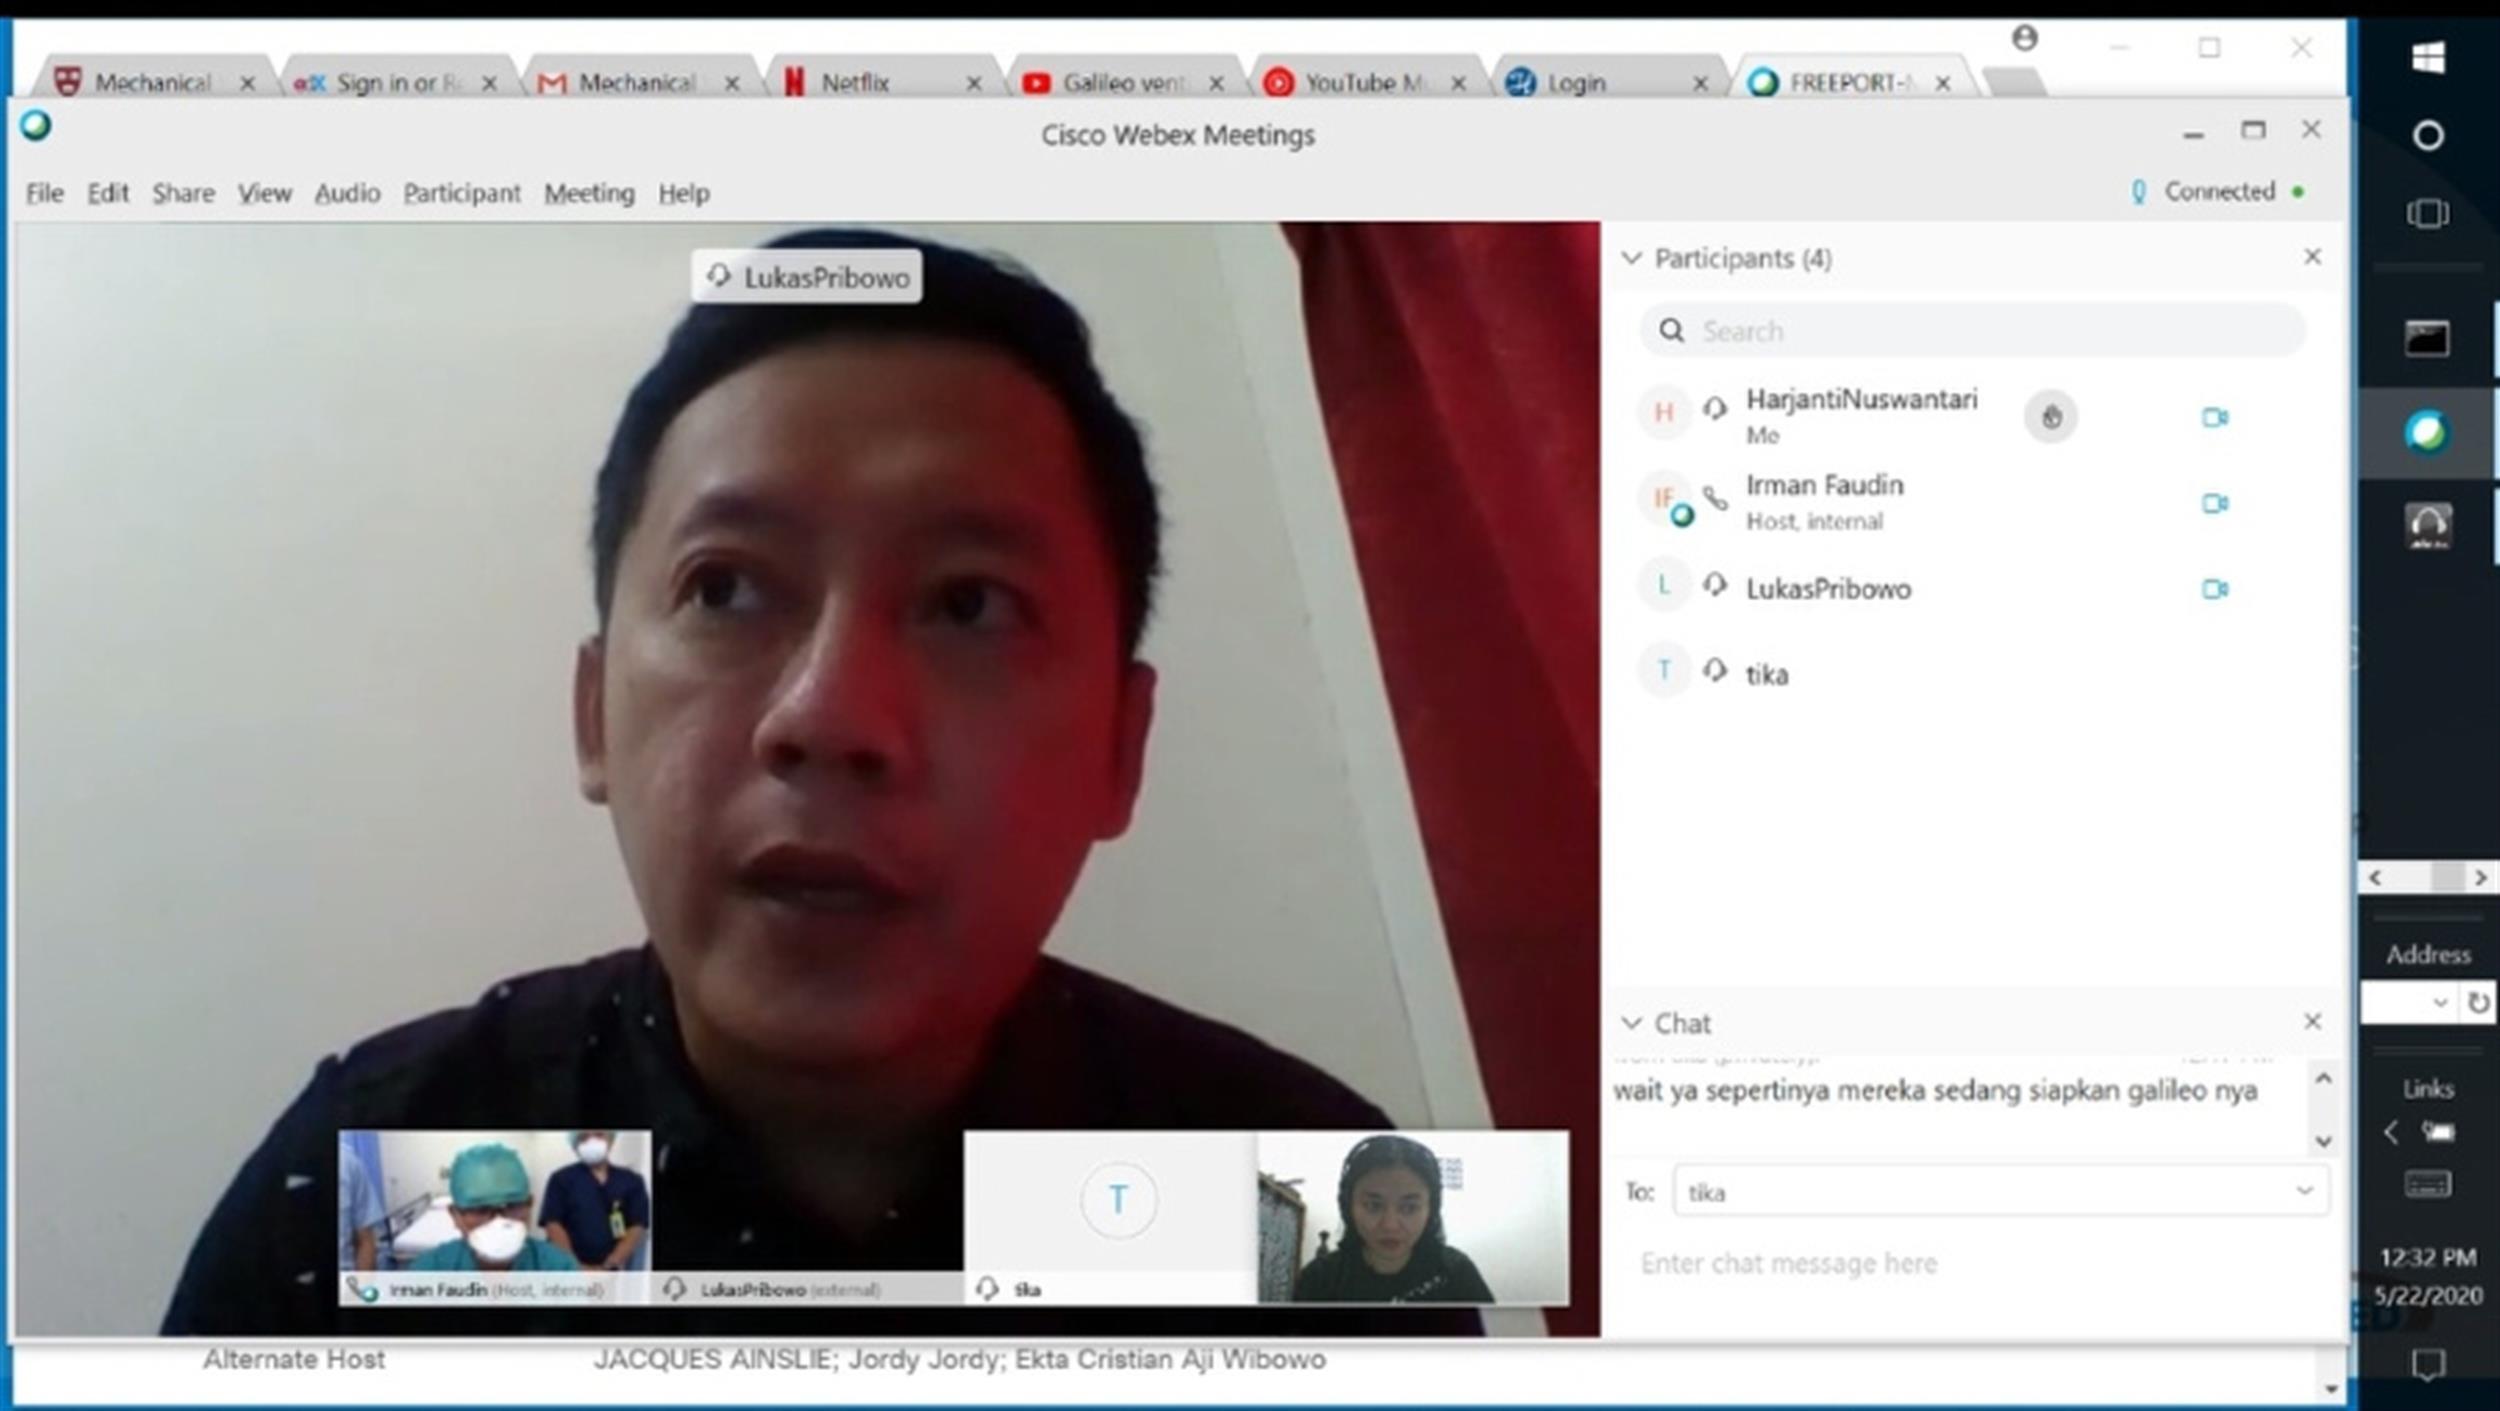Click the Irman Faudin video thumbnail
The height and width of the screenshot is (1411, 2500).
pos(495,1216)
